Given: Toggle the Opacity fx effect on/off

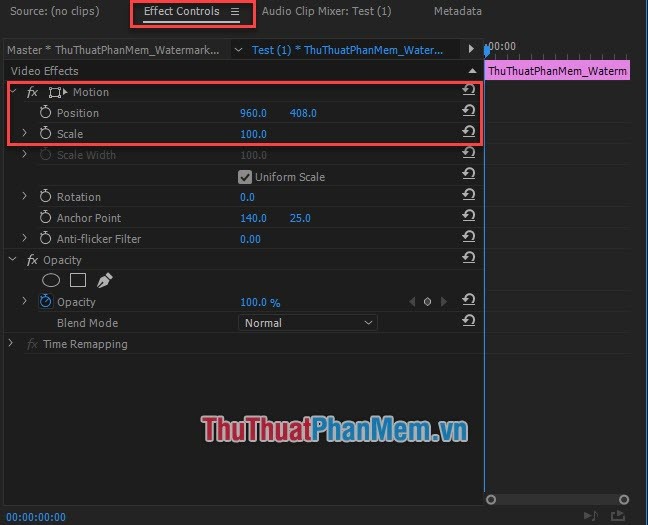Looking at the screenshot, I should [32, 260].
